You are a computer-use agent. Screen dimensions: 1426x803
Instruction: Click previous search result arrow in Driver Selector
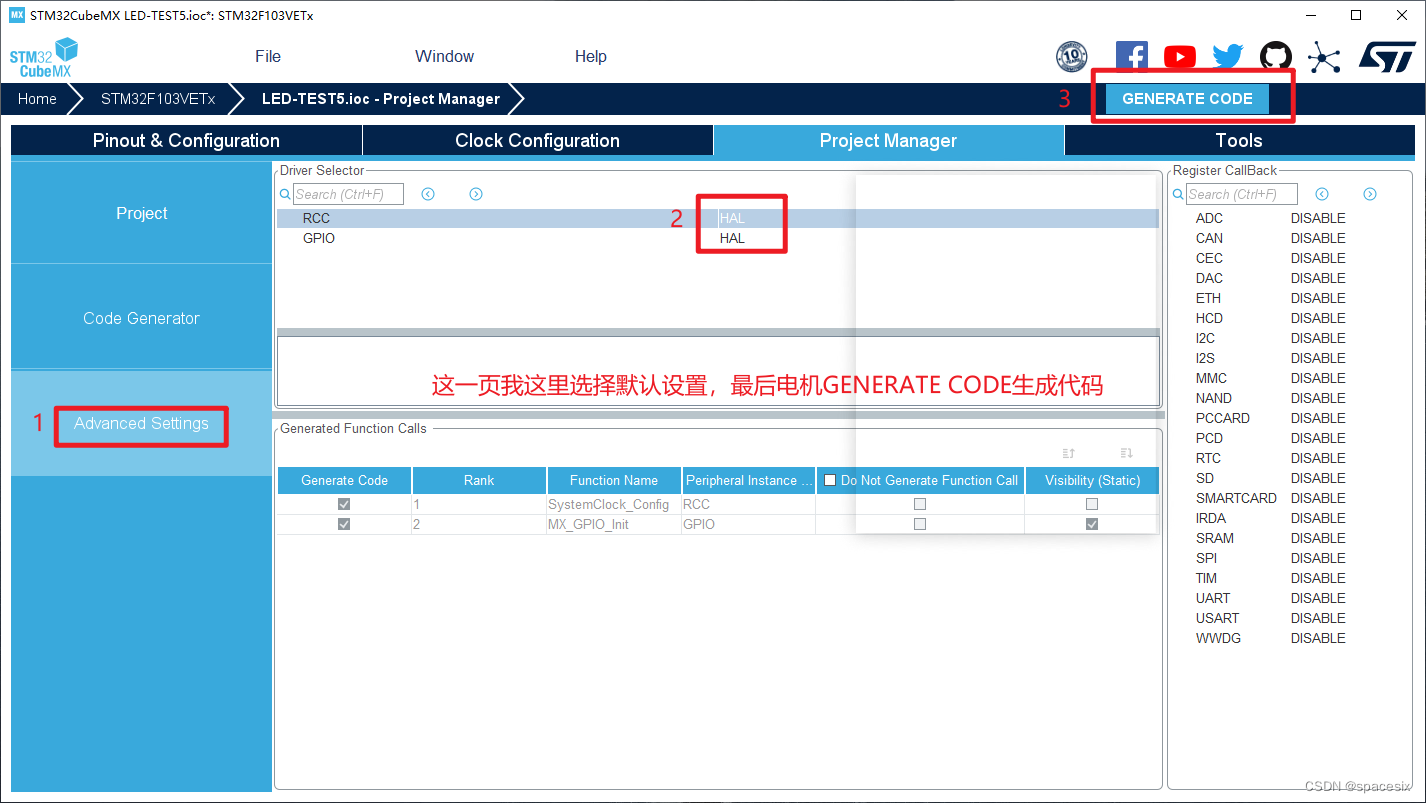[428, 194]
